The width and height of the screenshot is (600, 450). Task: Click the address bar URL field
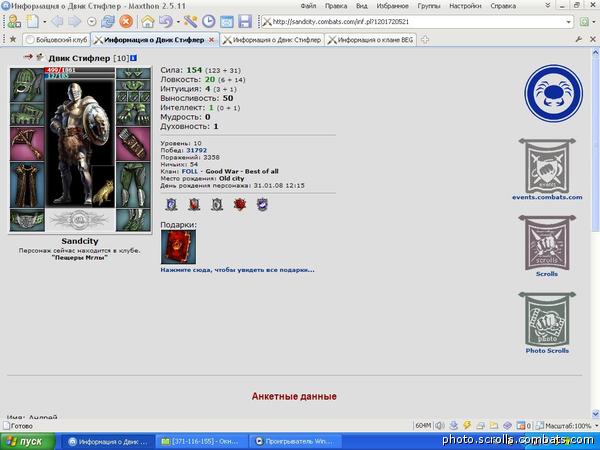(x=417, y=22)
